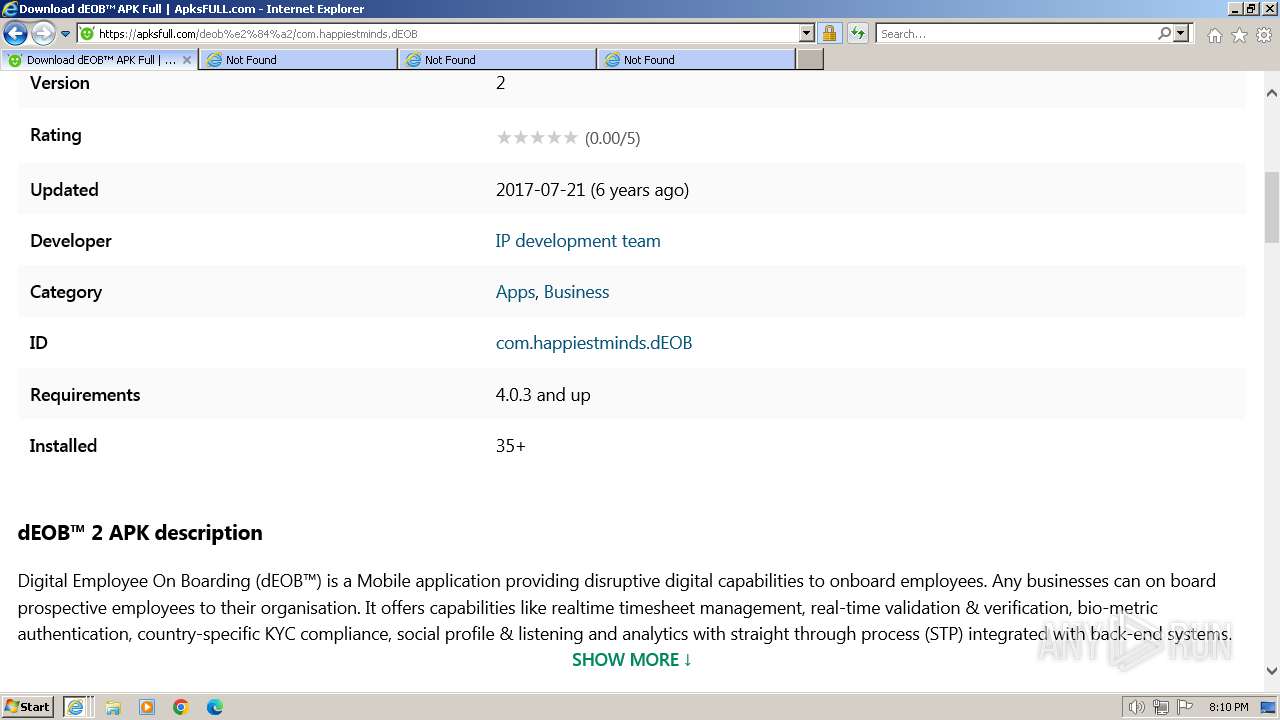Screen dimensions: 1280x720
Task: Close the Download dEOB APK tab
Action: click(x=186, y=60)
